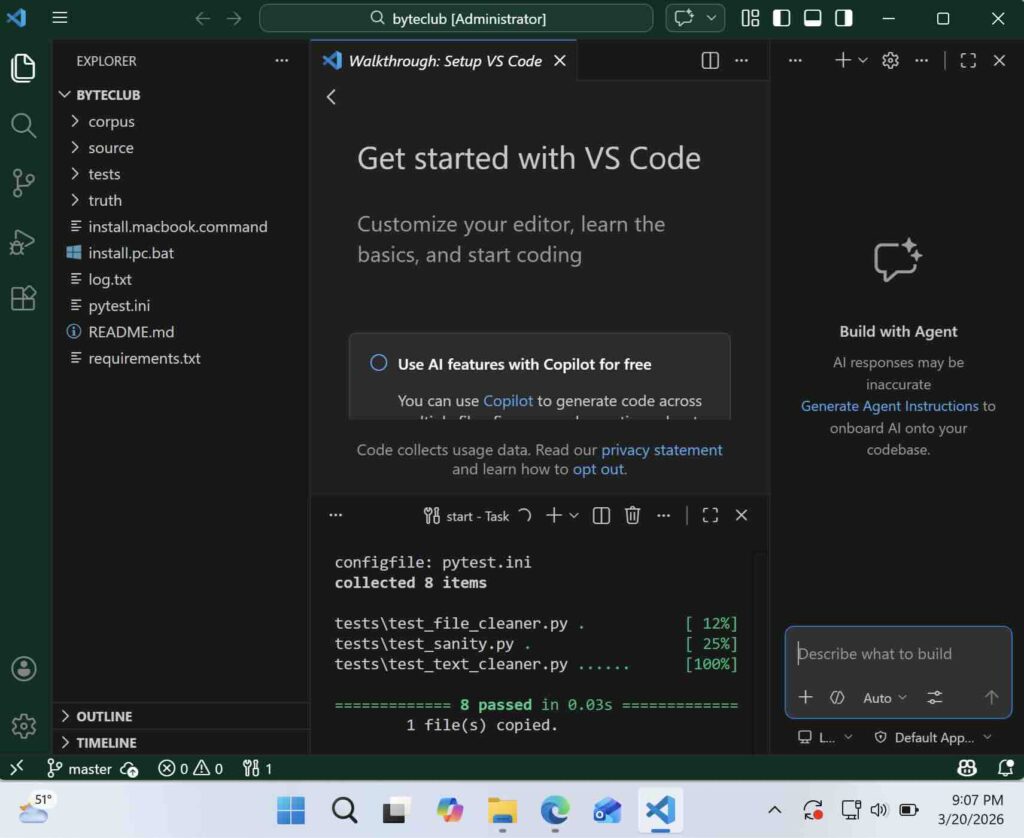Kill the terminal with trash icon
Image resolution: width=1024 pixels, height=838 pixels.
[x=632, y=515]
